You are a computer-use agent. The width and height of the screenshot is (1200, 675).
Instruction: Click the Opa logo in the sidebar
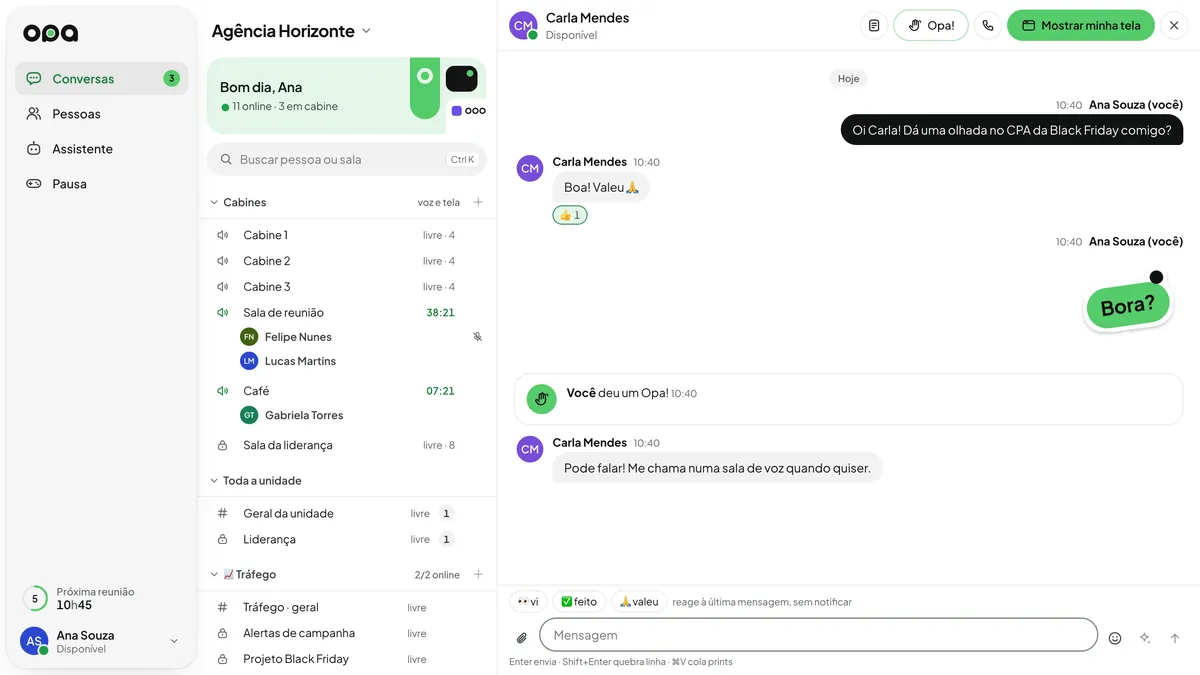coord(51,33)
